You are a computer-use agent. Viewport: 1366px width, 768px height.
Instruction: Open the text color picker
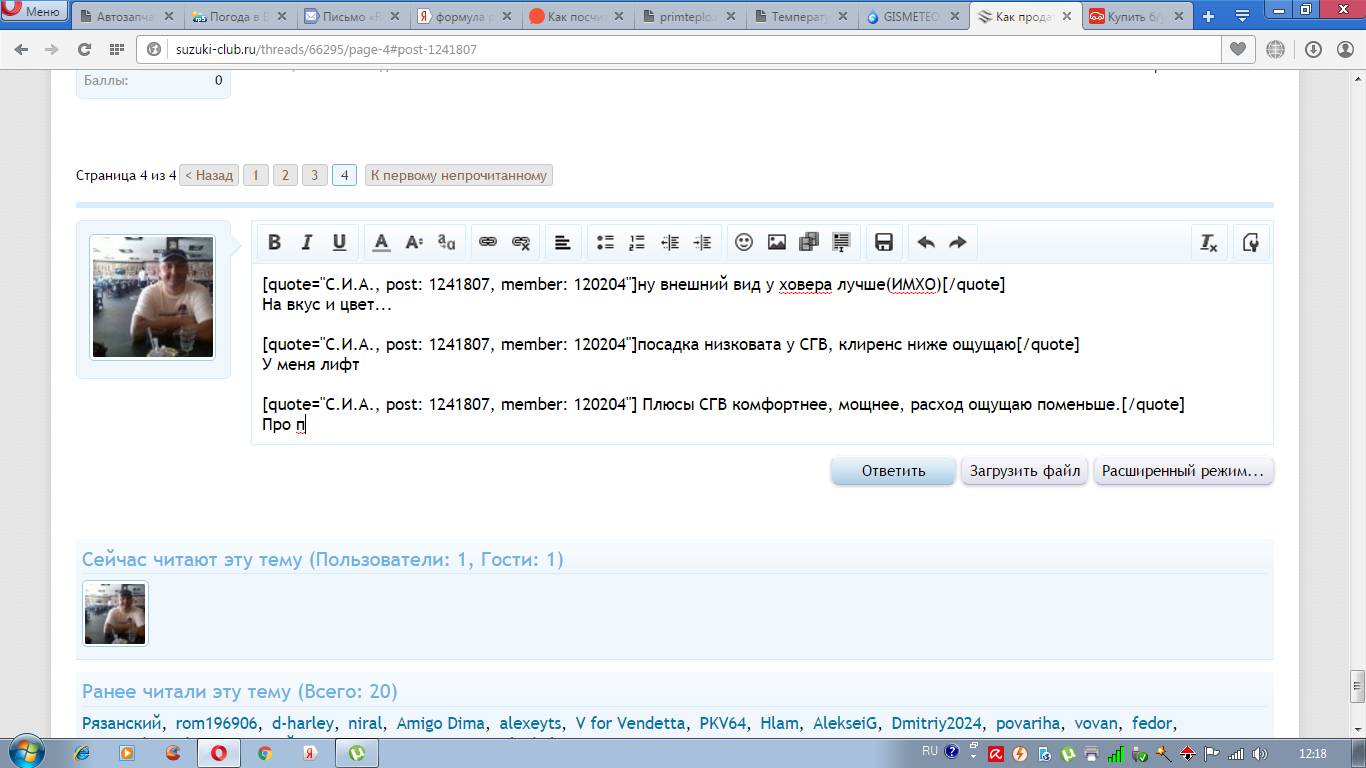tap(381, 242)
